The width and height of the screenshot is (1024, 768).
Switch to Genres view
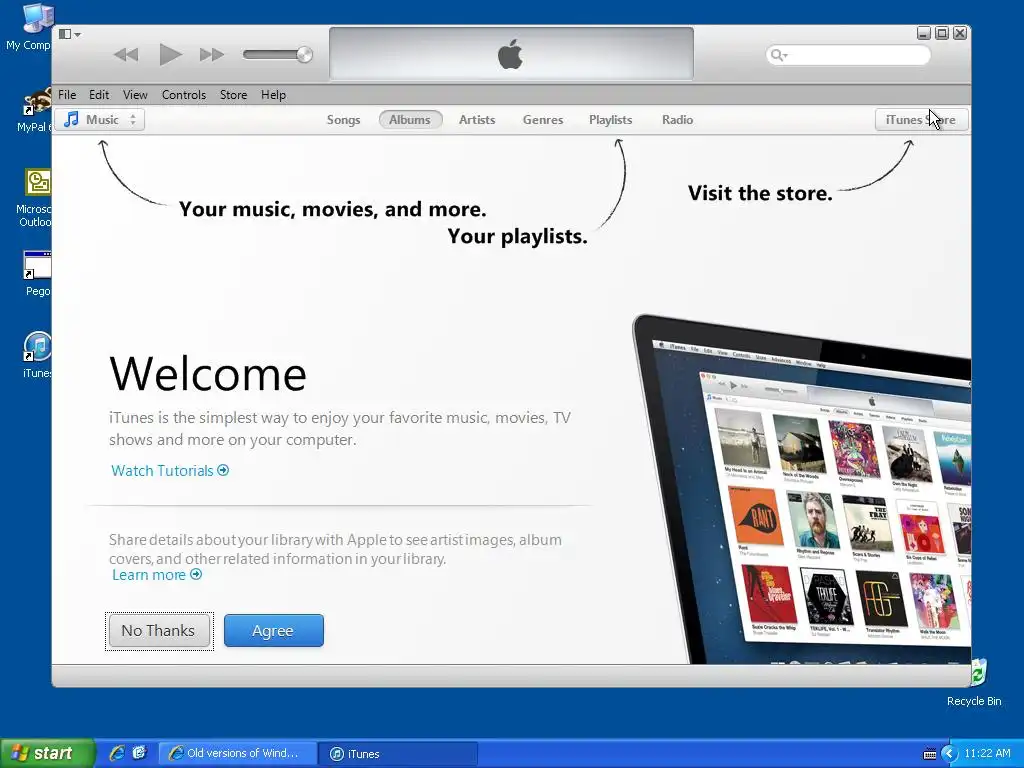click(543, 120)
